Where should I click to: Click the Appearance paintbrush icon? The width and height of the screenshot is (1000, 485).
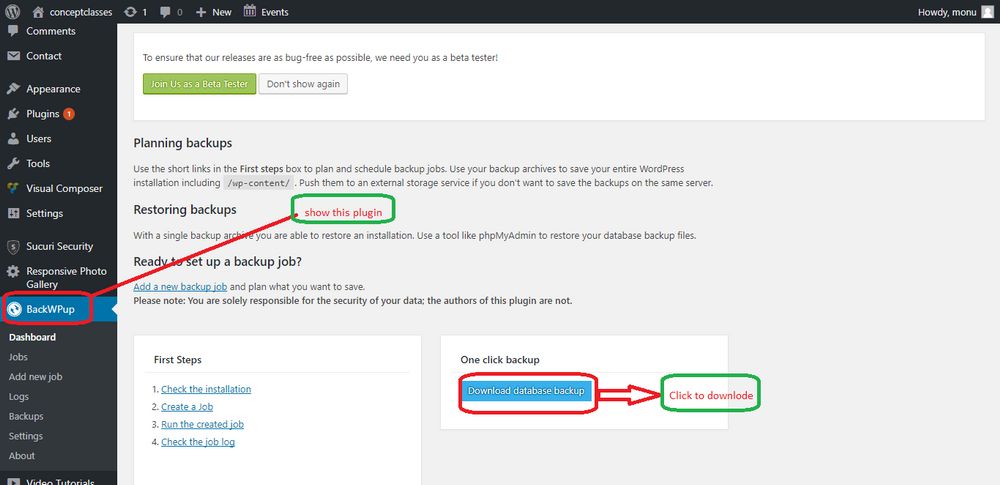click(x=13, y=89)
